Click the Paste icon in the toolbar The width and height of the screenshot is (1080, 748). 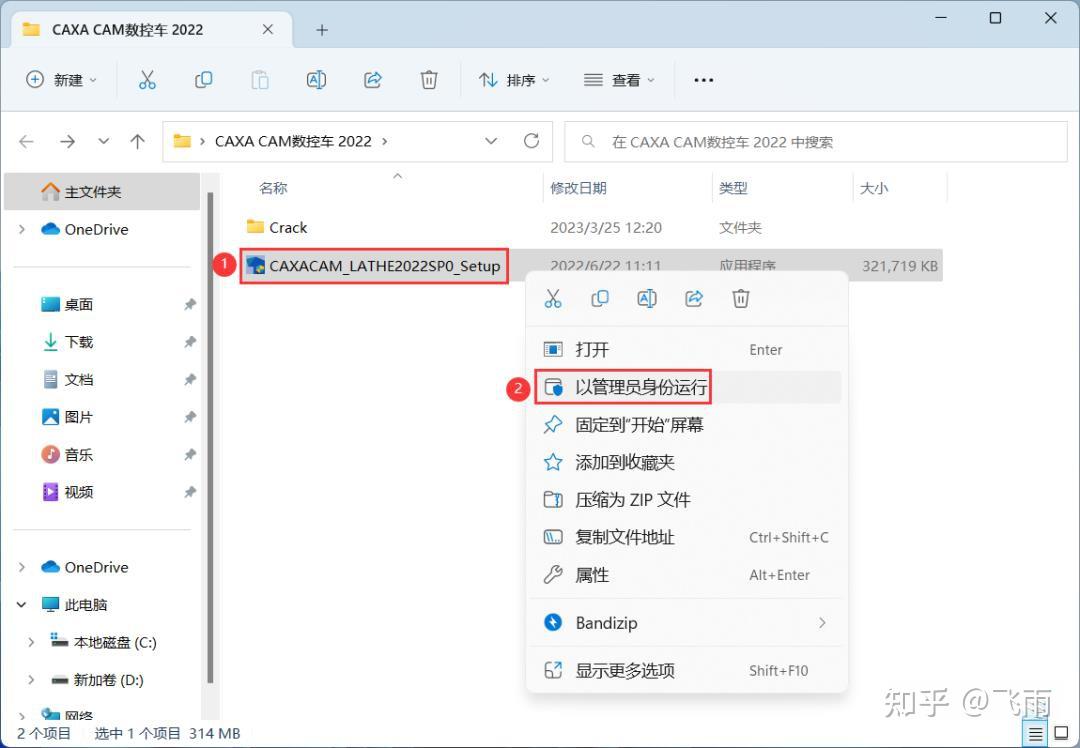tap(259, 79)
